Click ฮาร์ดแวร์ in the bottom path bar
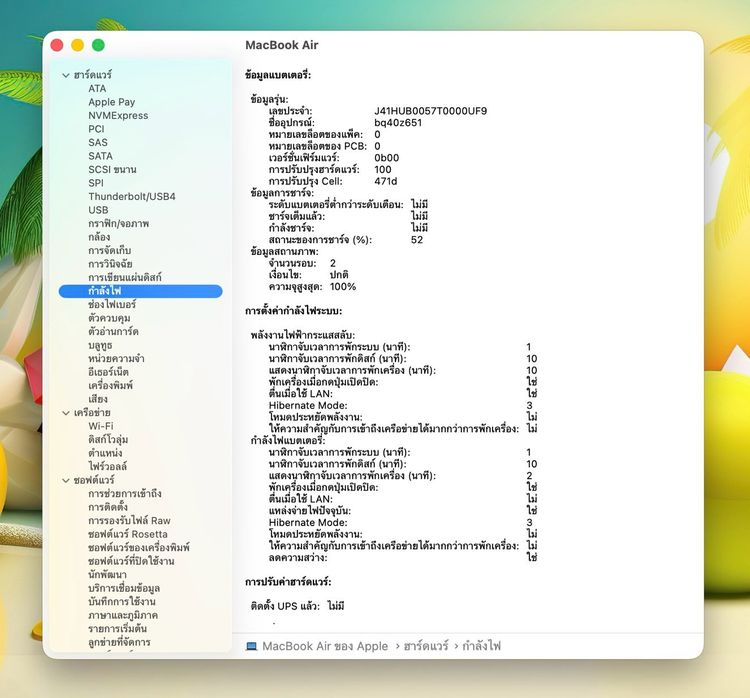Image resolution: width=750 pixels, height=698 pixels. (426, 646)
